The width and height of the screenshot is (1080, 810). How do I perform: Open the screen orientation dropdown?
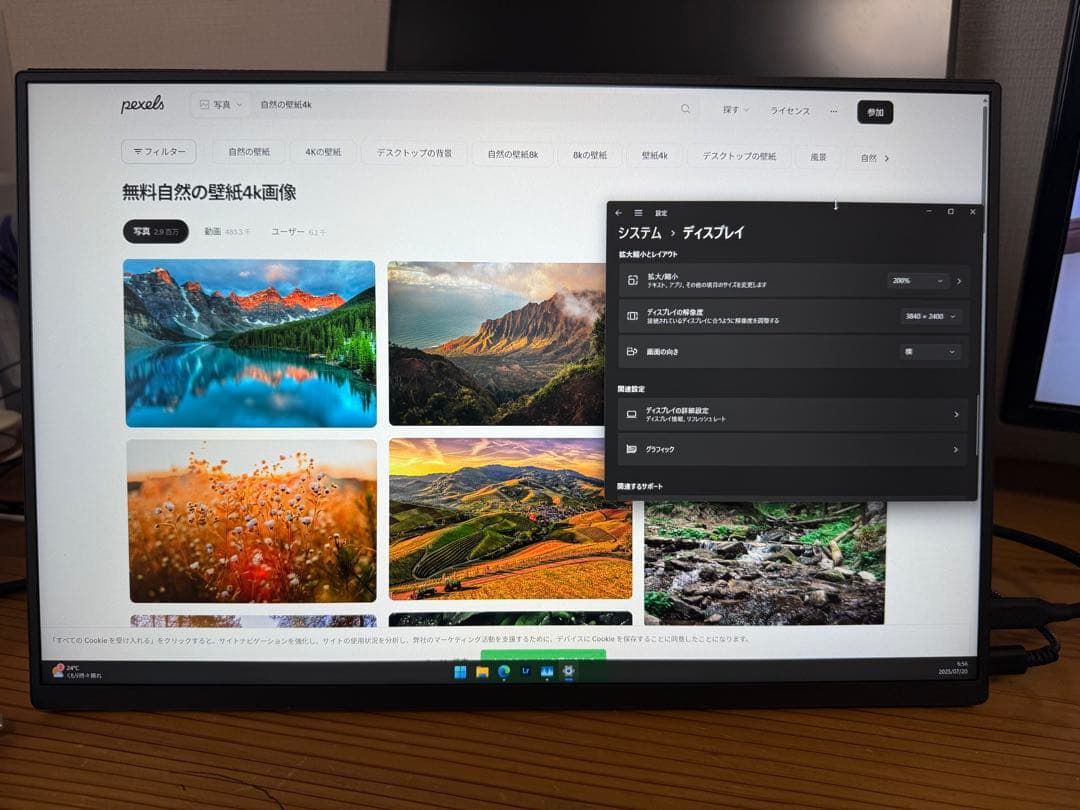point(930,352)
